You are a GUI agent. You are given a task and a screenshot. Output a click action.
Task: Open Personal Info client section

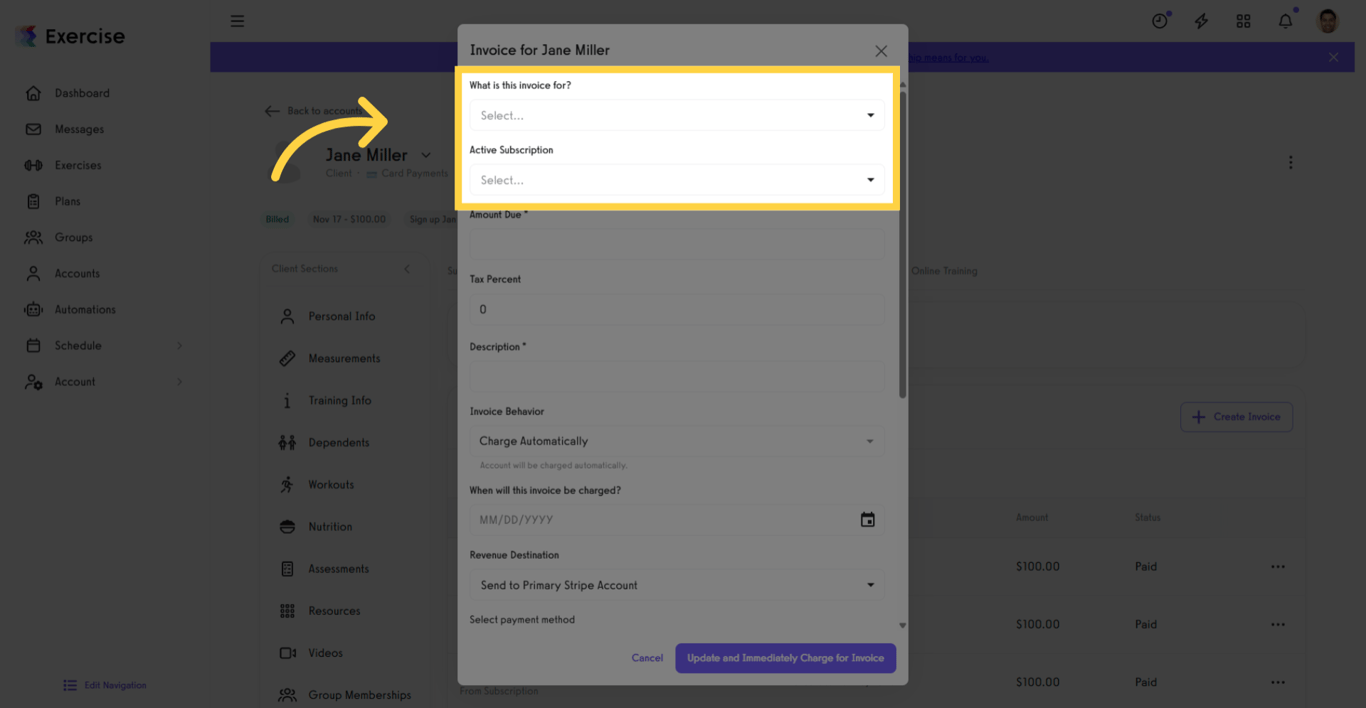click(342, 316)
